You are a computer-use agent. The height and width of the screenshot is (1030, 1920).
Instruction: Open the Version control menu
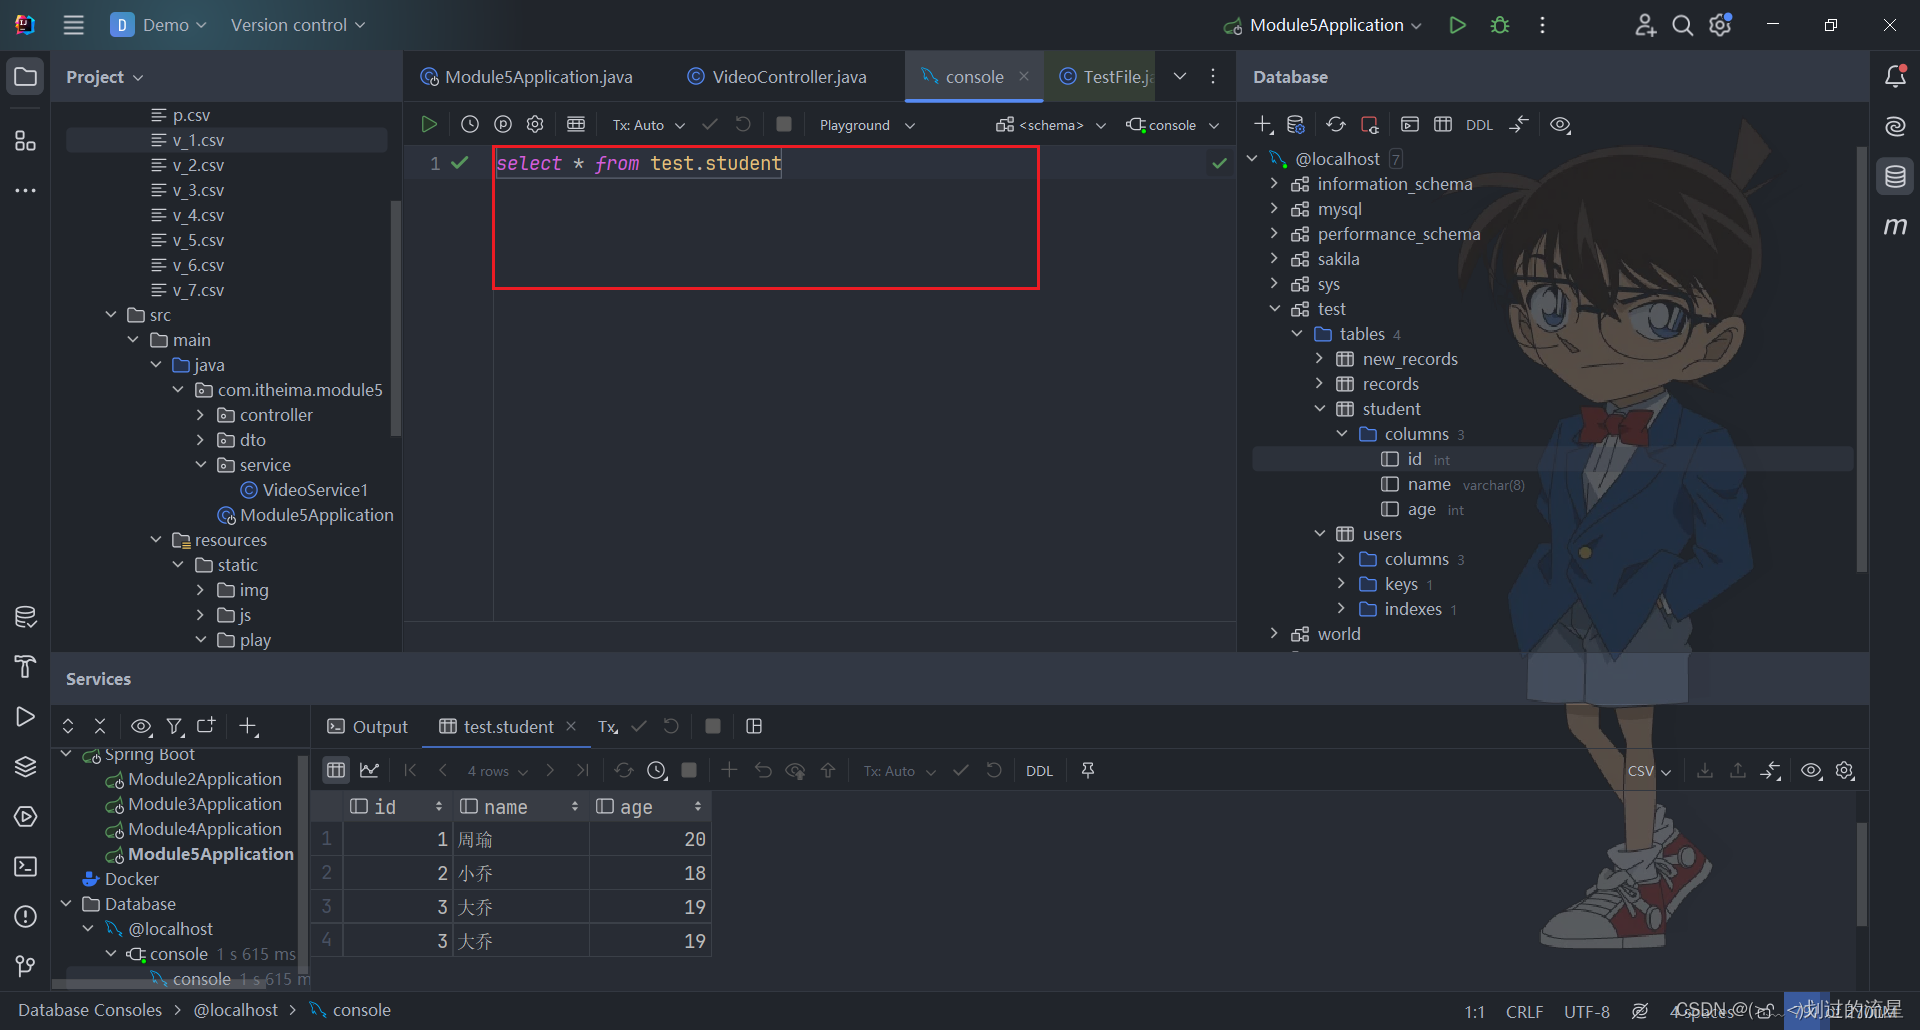tap(298, 25)
